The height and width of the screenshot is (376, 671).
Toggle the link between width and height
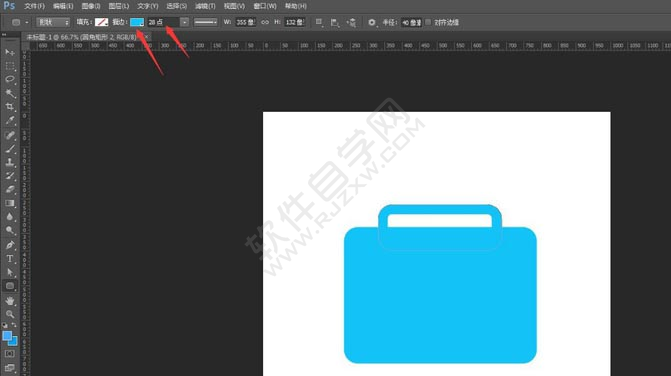(265, 22)
